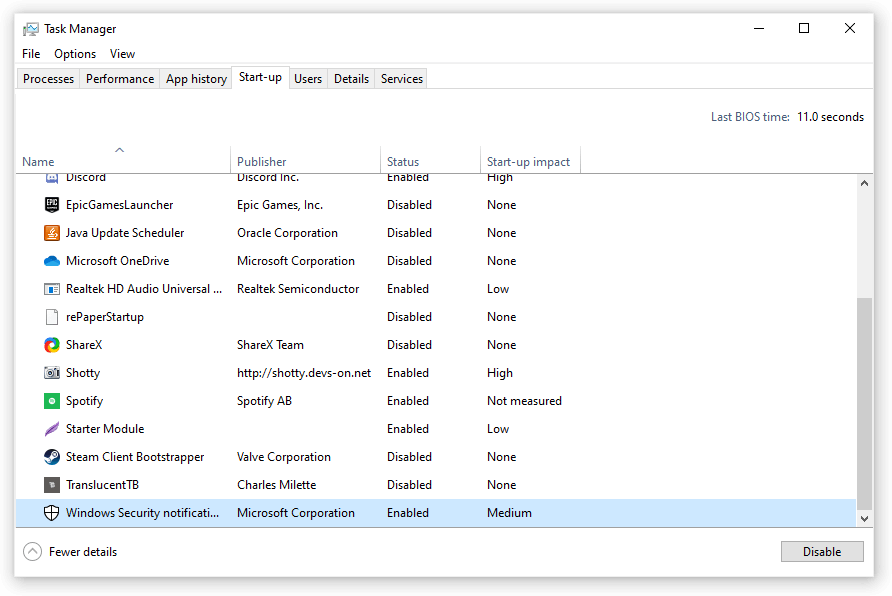
Task: Select the Windows Security shield icon
Action: [x=52, y=513]
